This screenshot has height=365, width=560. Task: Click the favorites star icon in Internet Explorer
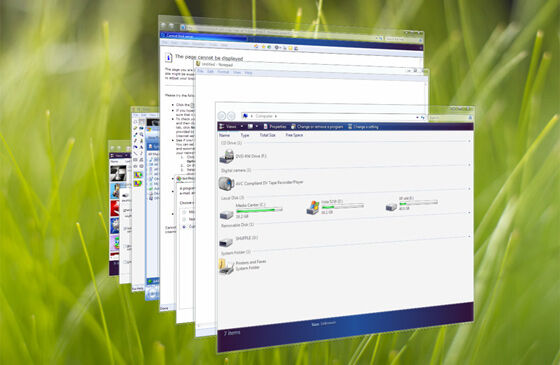263,47
